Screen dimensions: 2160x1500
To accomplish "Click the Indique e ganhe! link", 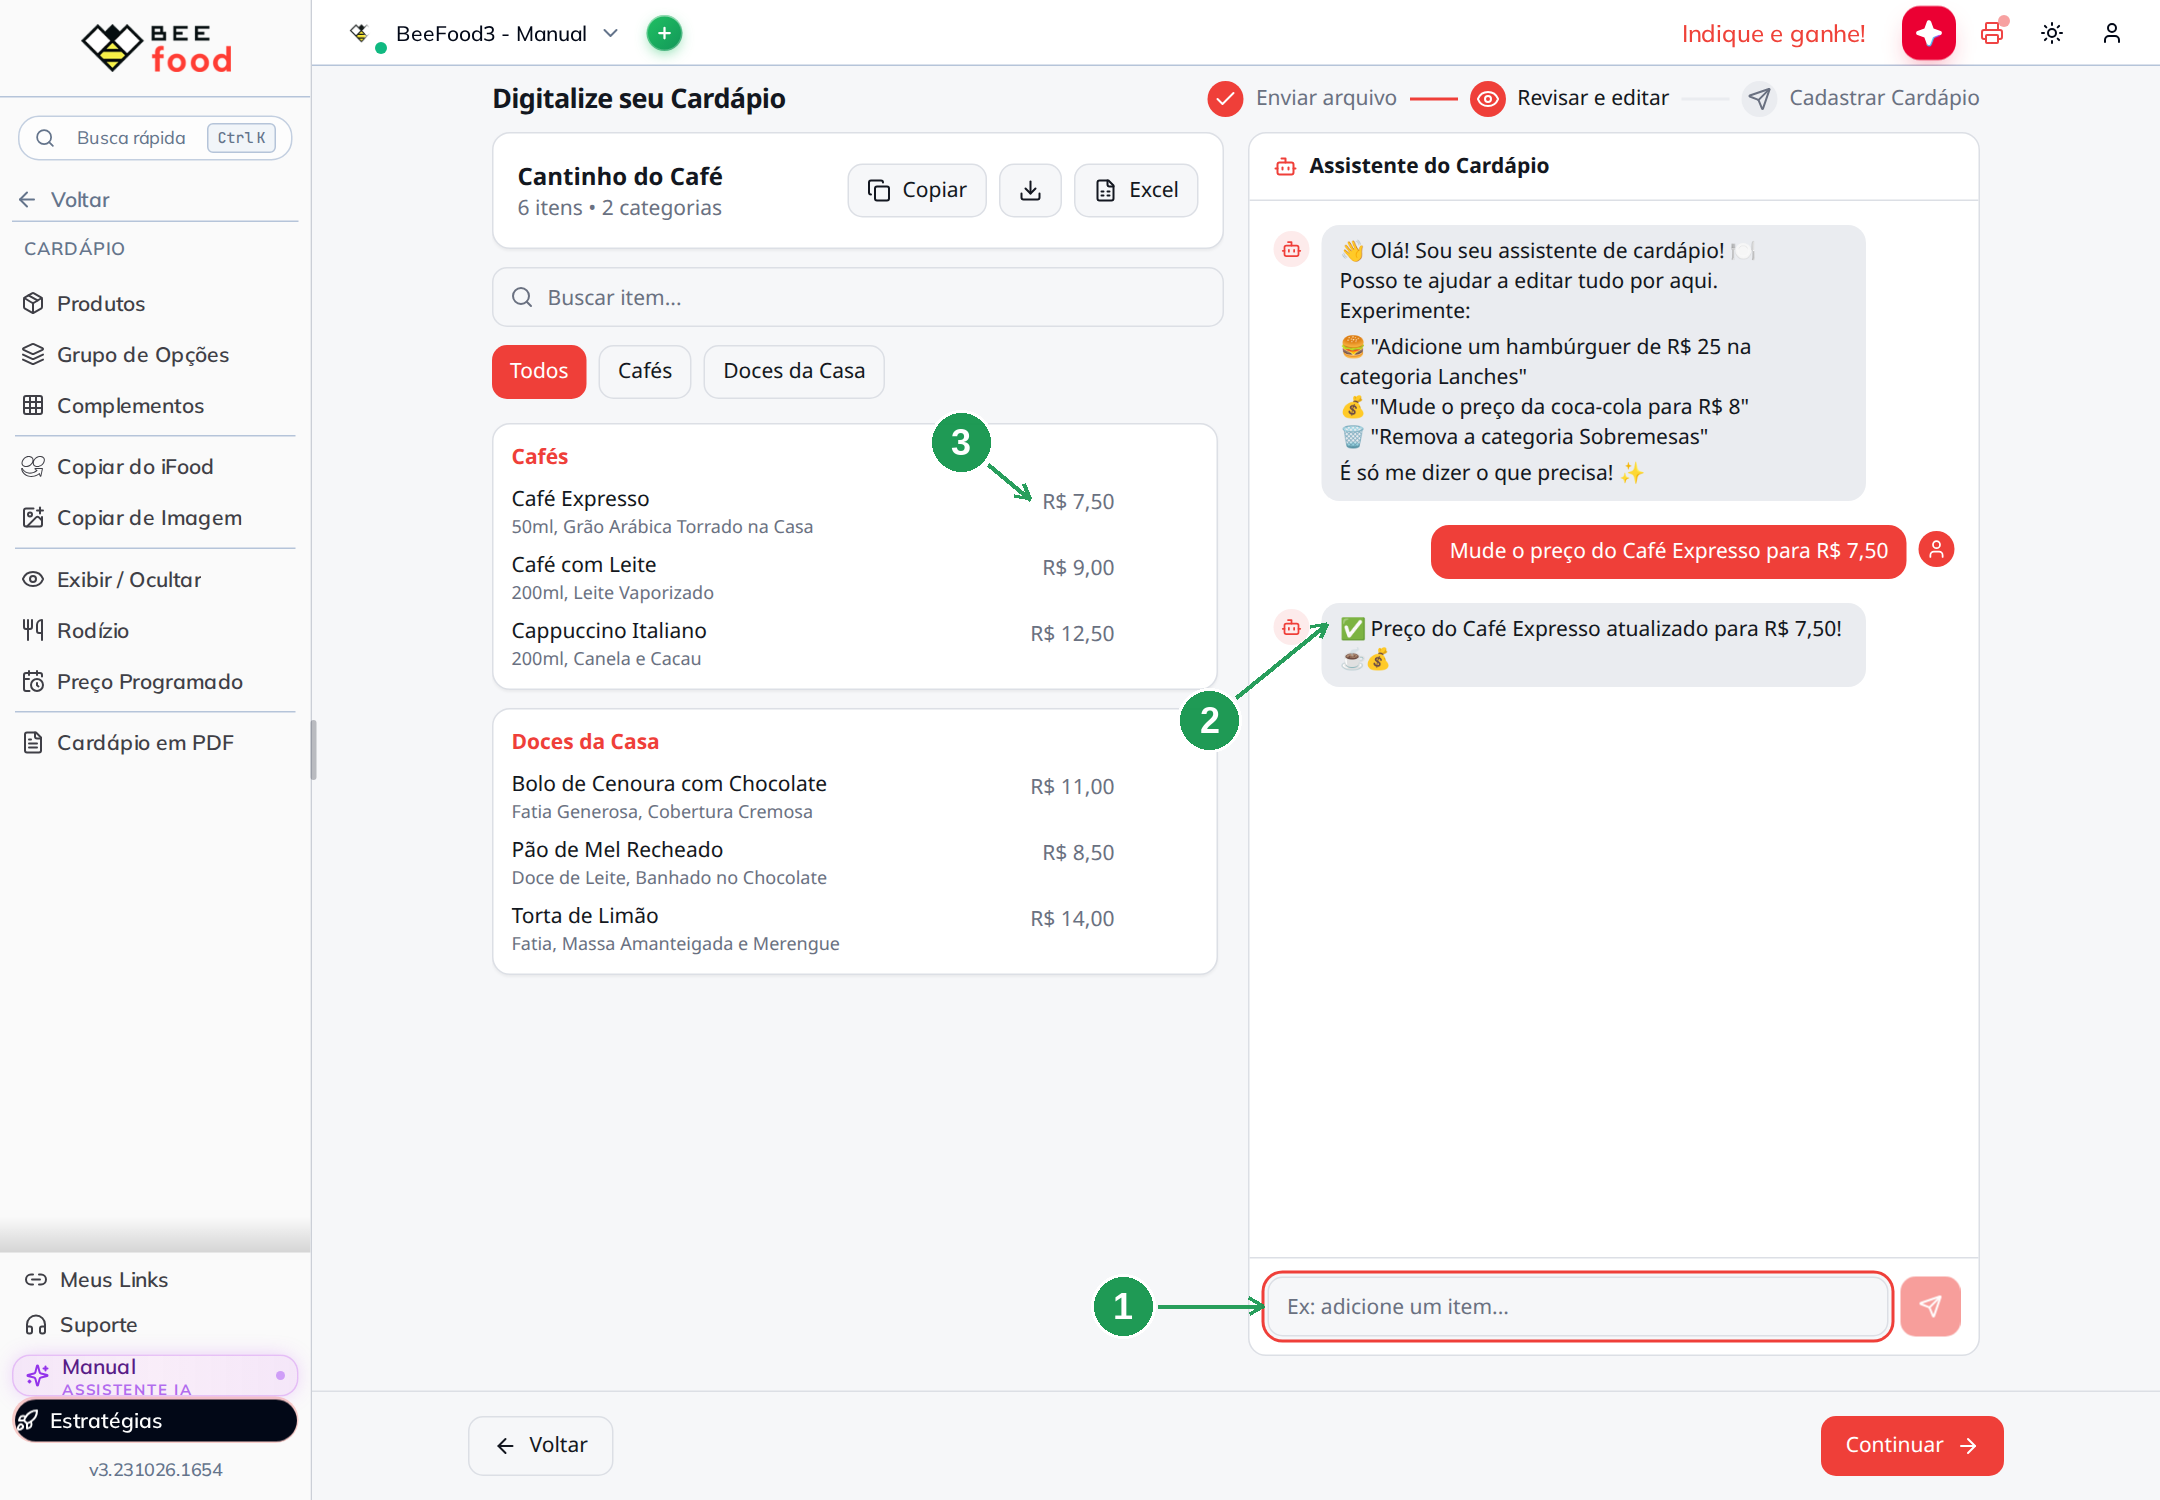I will pos(1773,34).
